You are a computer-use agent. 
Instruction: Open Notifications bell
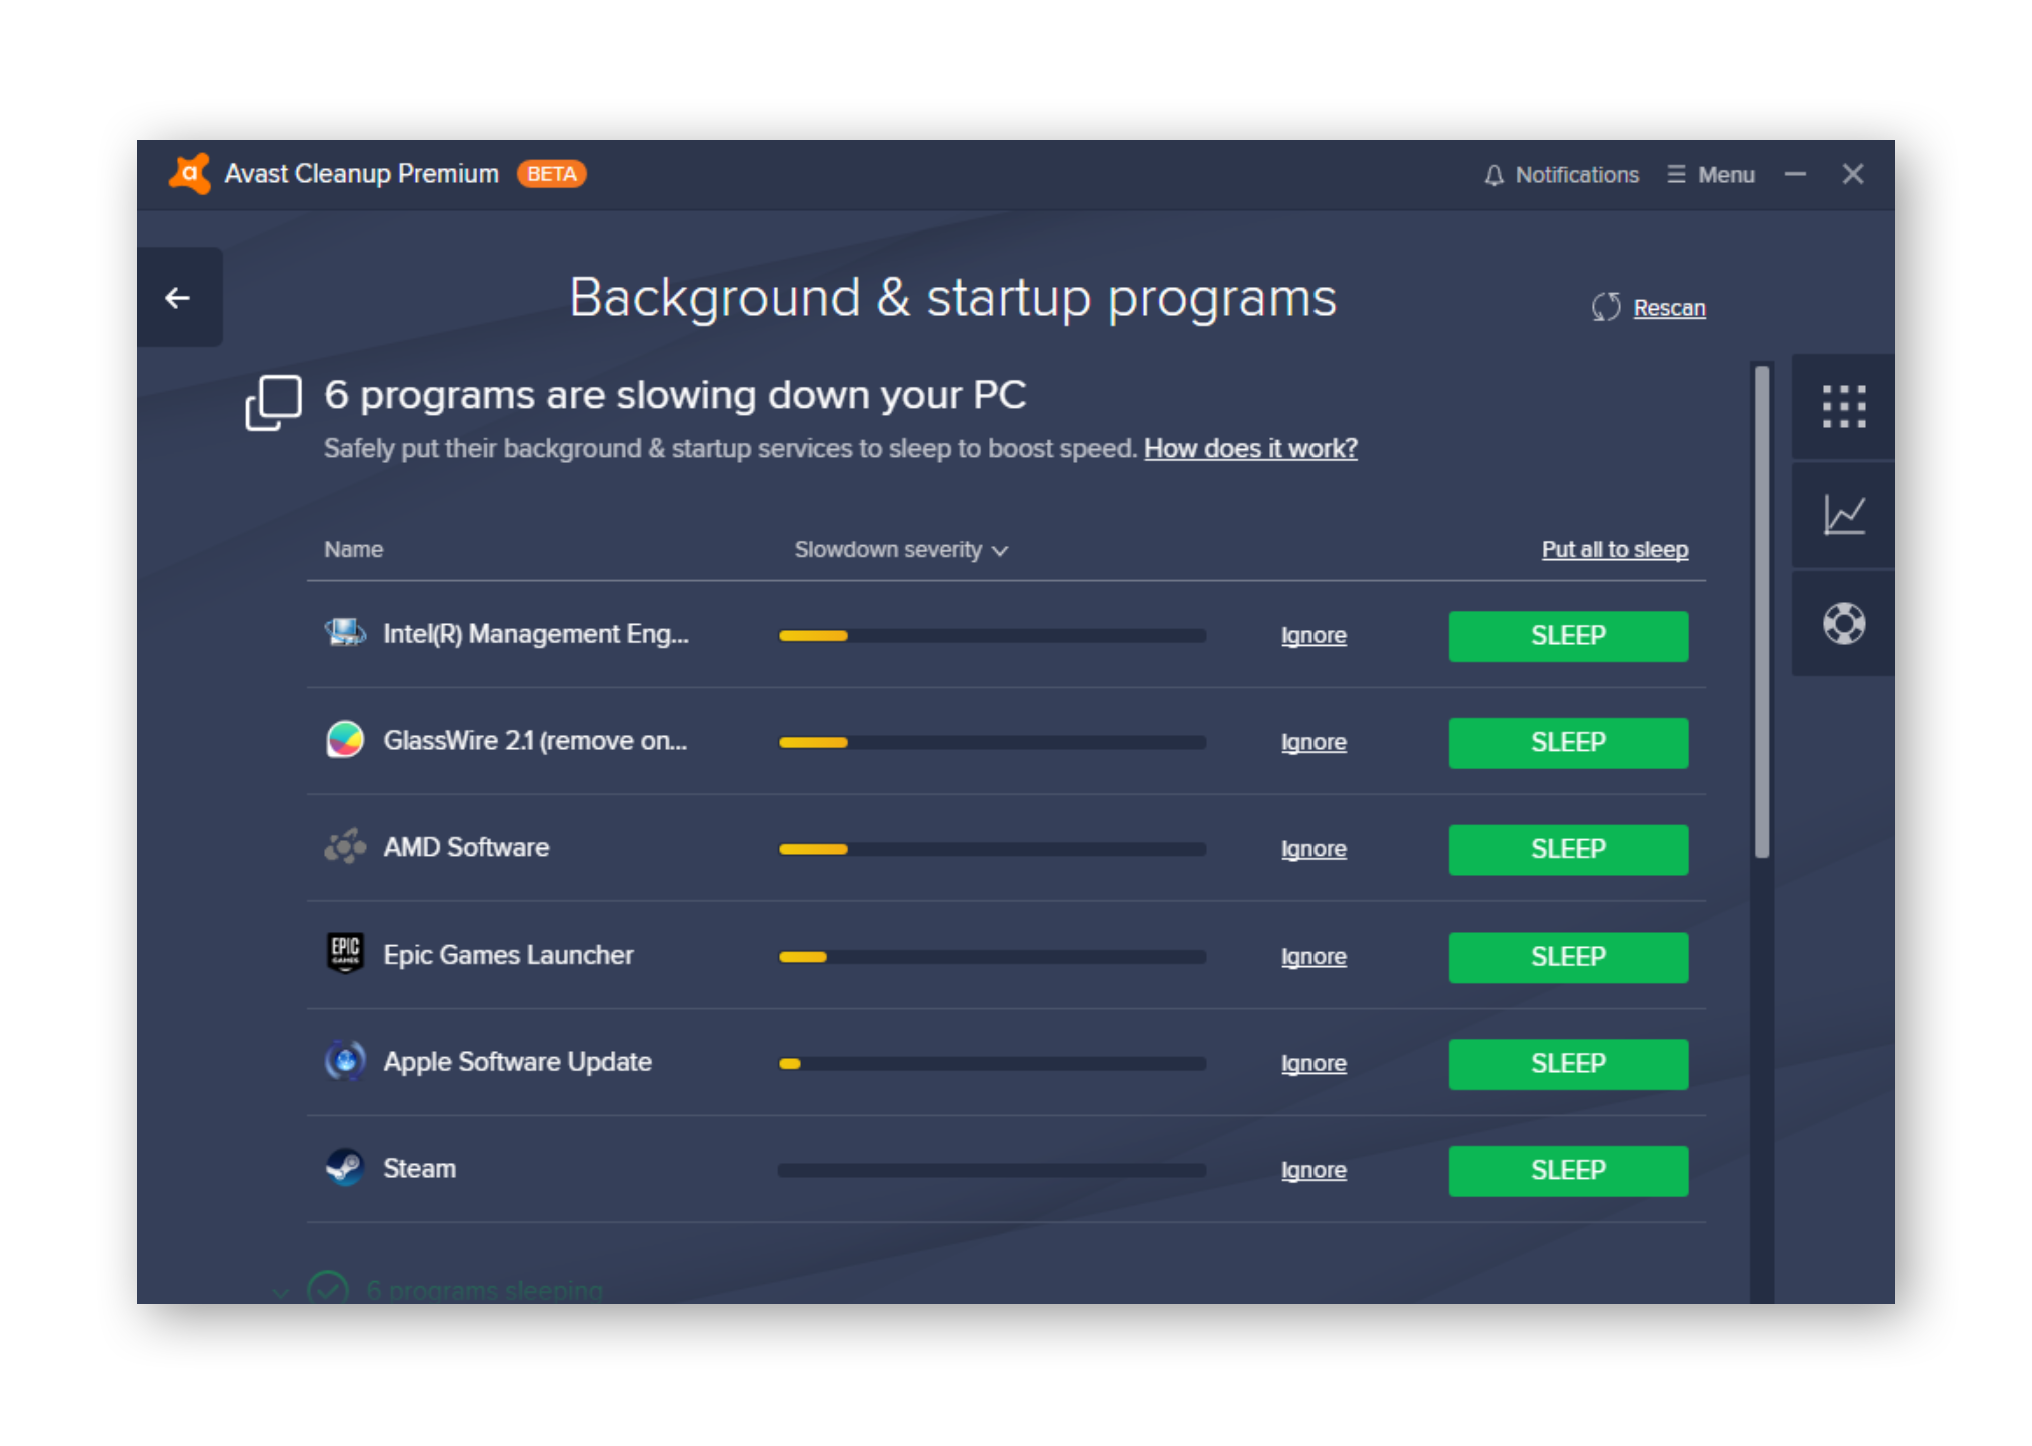1561,175
